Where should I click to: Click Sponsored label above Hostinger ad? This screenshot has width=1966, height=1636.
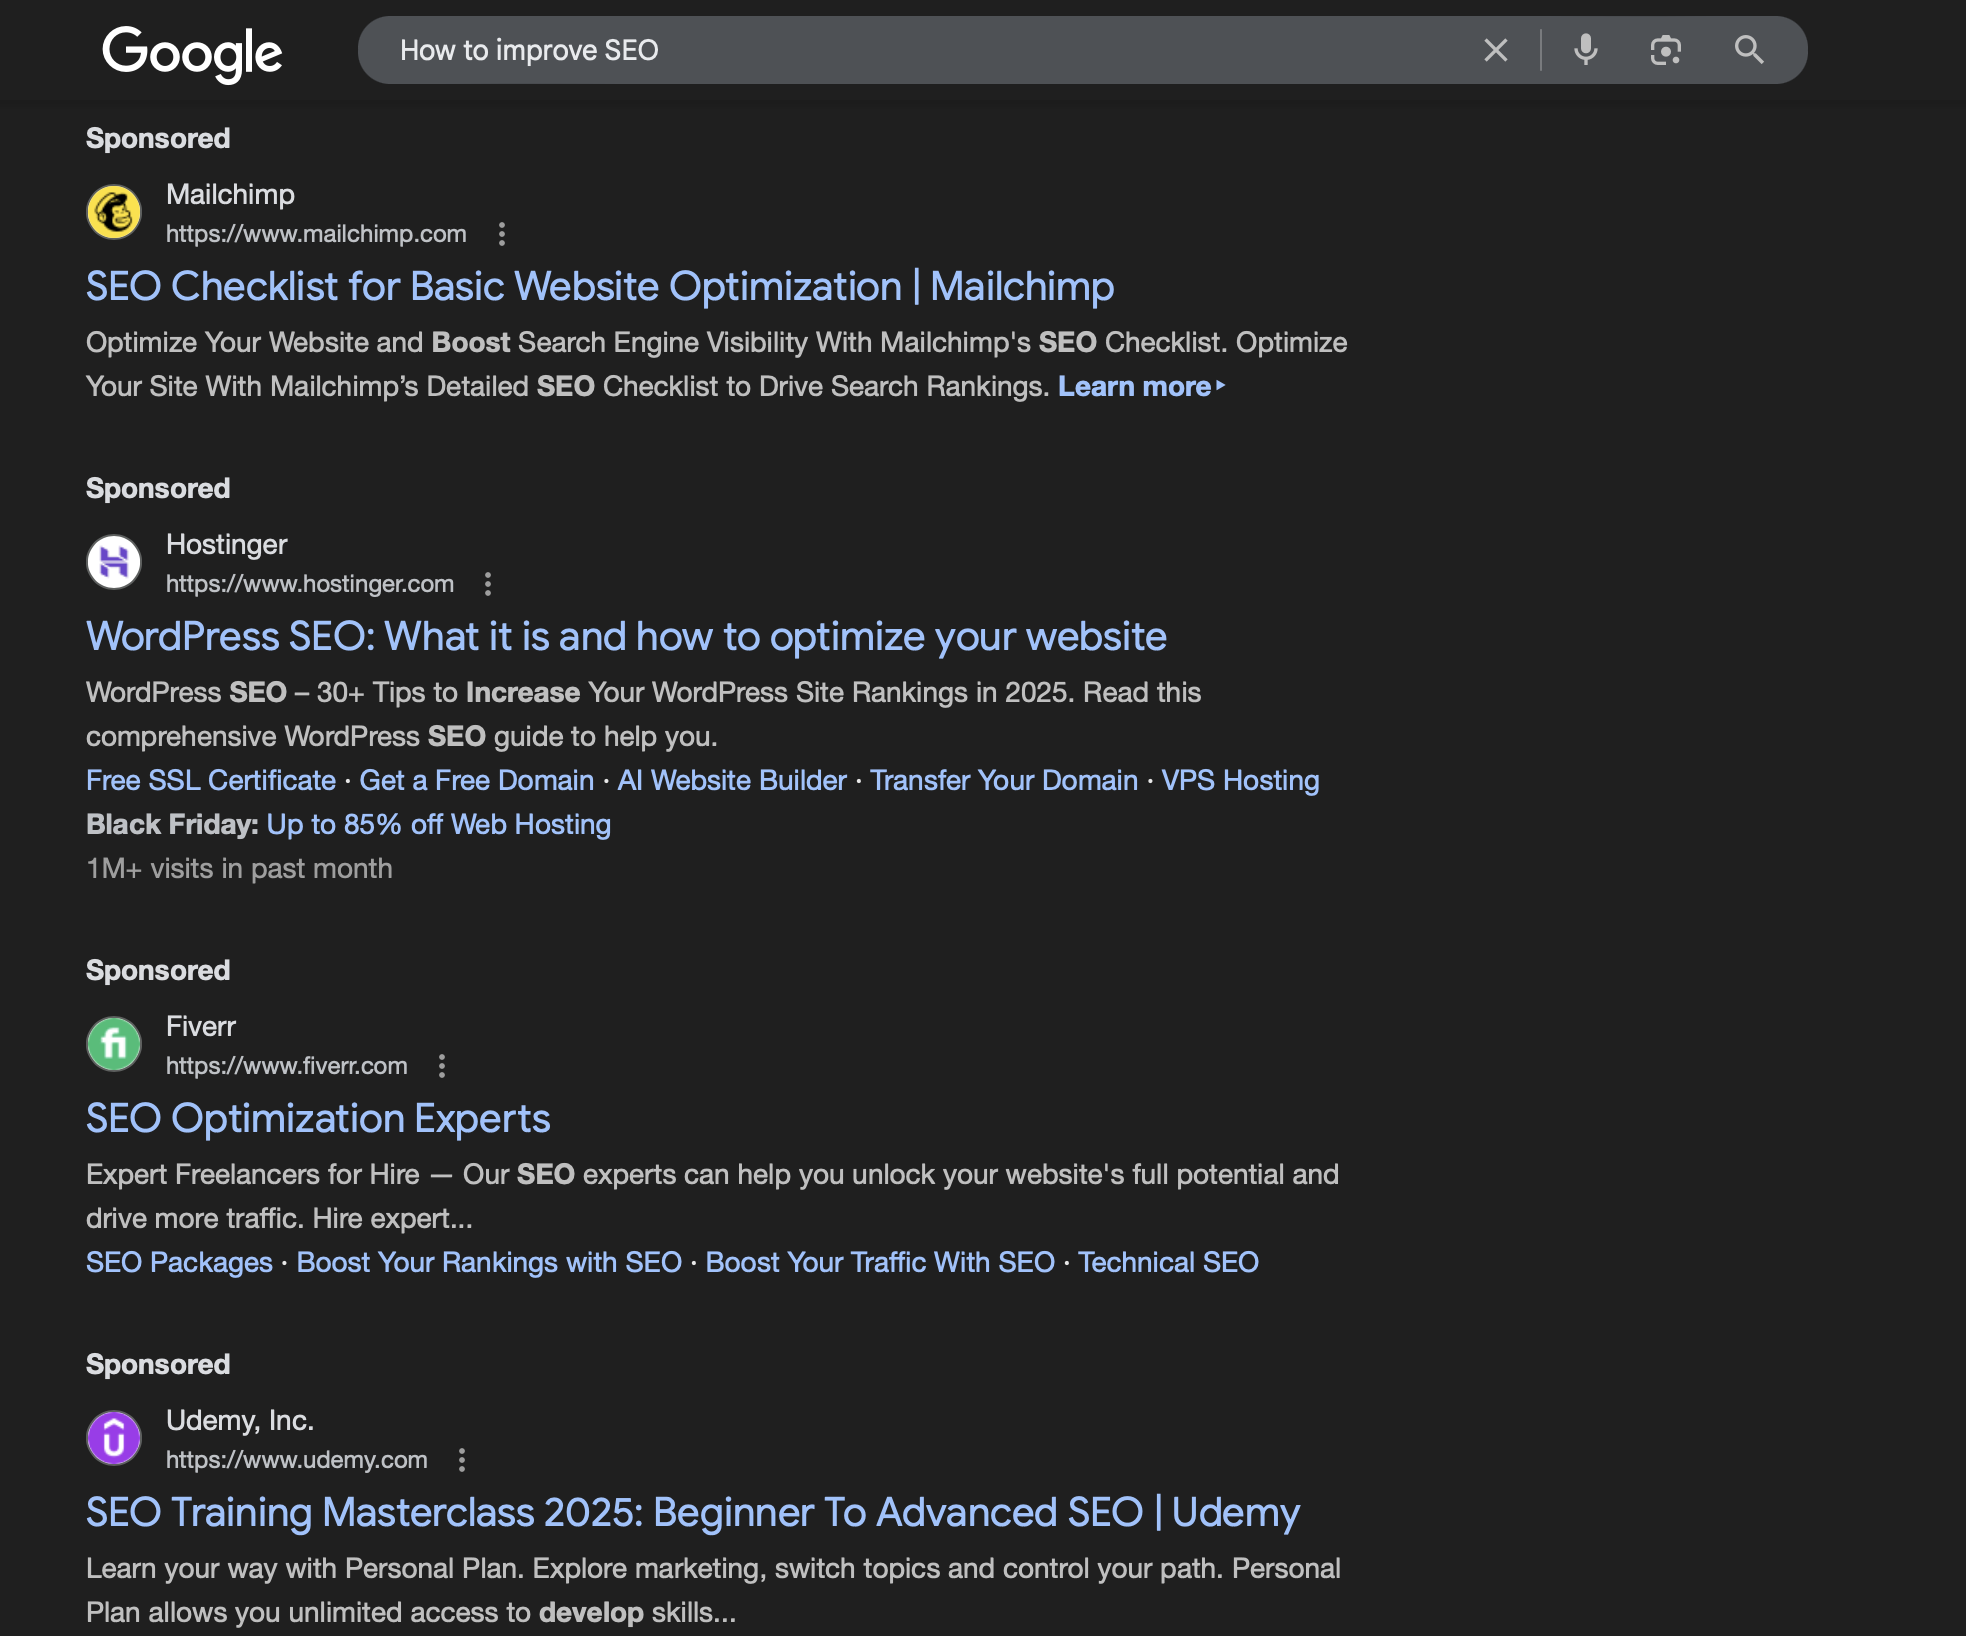pyautogui.click(x=158, y=488)
